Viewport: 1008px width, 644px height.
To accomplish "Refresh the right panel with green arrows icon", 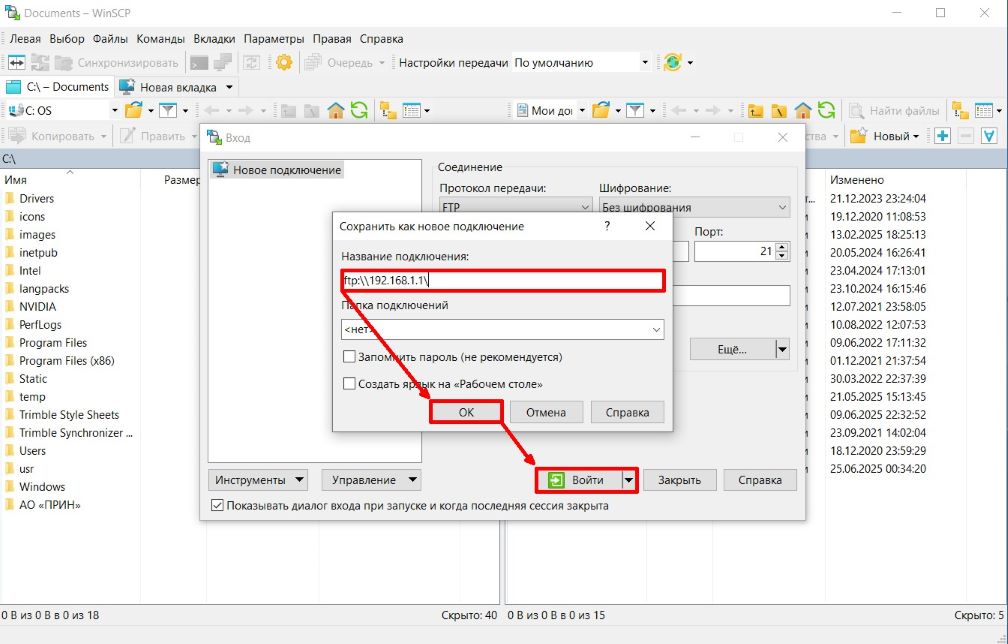I will point(826,111).
